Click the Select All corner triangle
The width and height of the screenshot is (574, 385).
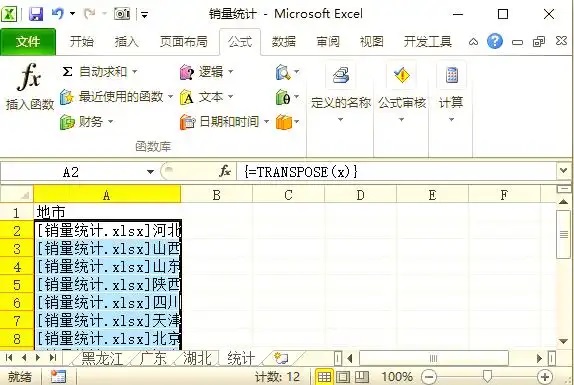coord(17,194)
